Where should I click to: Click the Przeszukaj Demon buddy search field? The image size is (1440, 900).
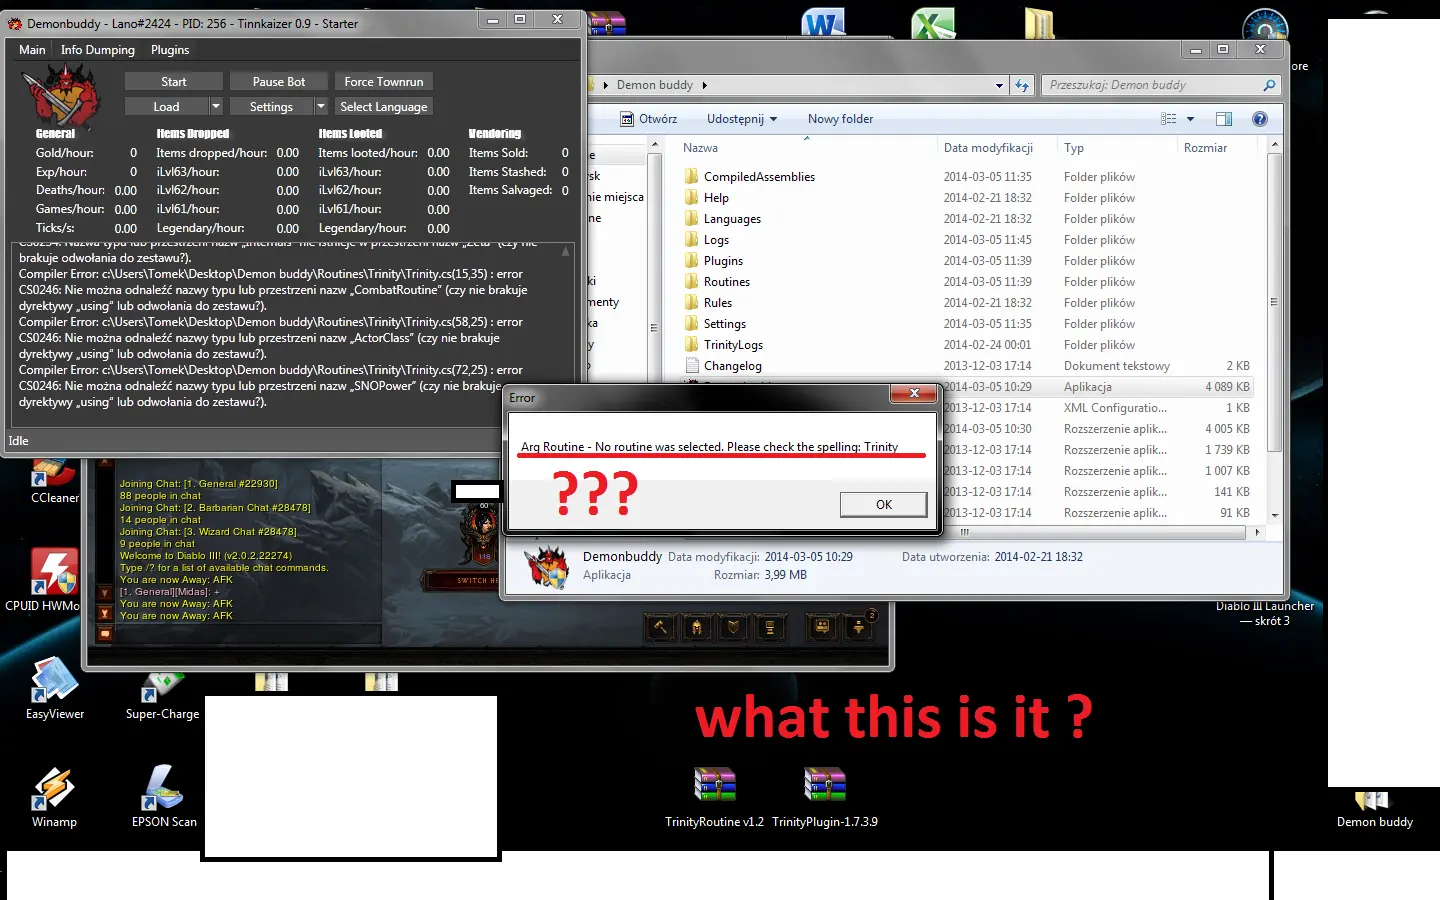(x=1150, y=85)
